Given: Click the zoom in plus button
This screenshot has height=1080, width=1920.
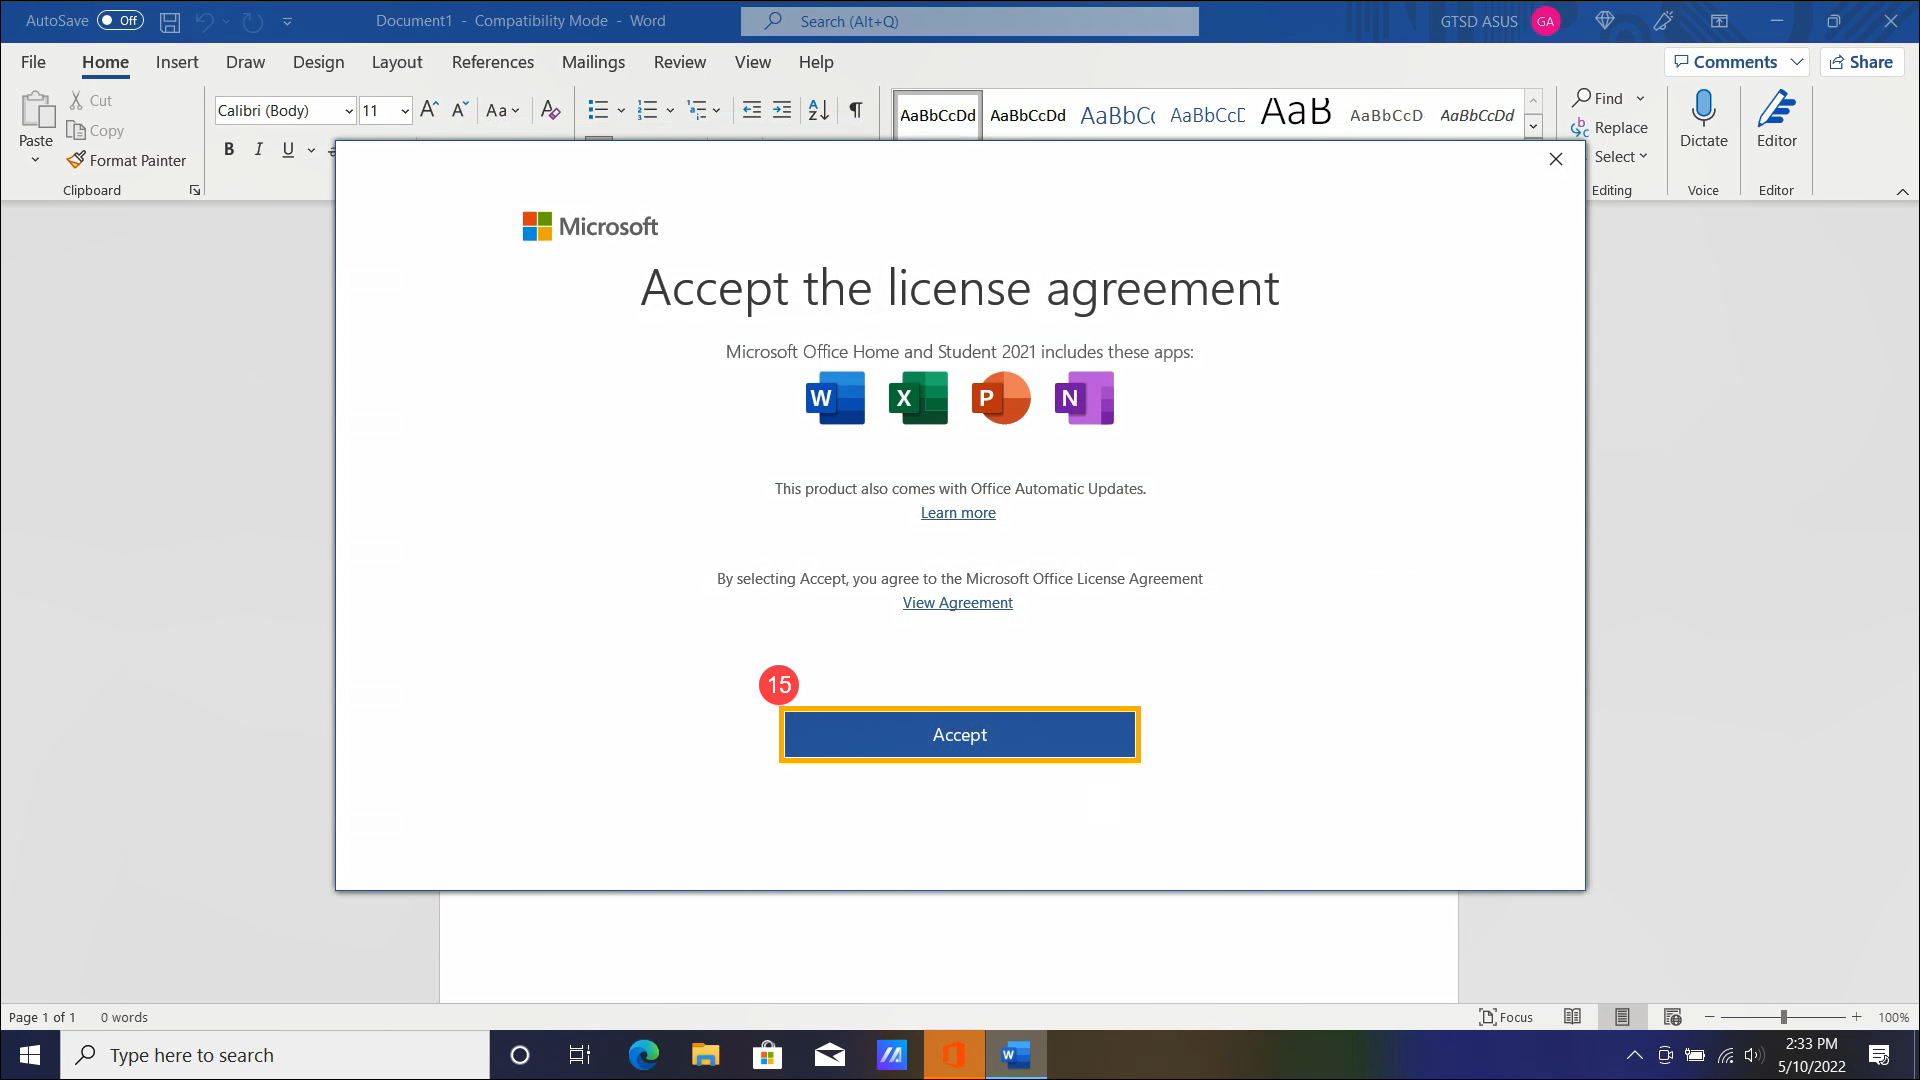Looking at the screenshot, I should point(1856,1017).
